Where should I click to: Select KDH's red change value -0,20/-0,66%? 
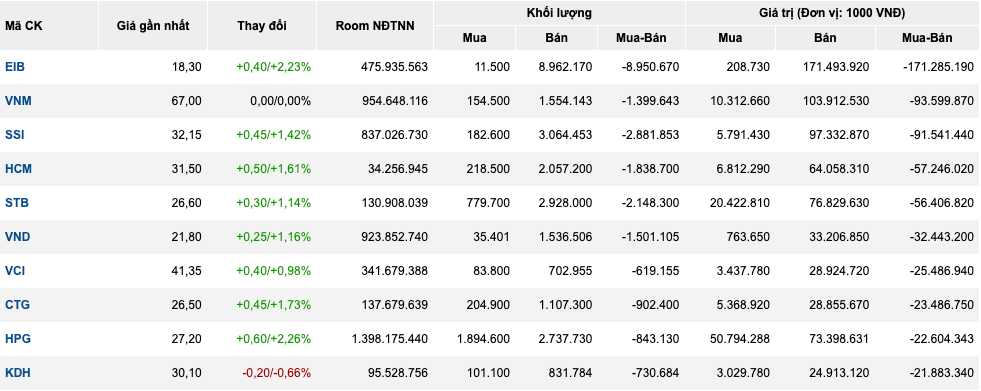coord(277,373)
